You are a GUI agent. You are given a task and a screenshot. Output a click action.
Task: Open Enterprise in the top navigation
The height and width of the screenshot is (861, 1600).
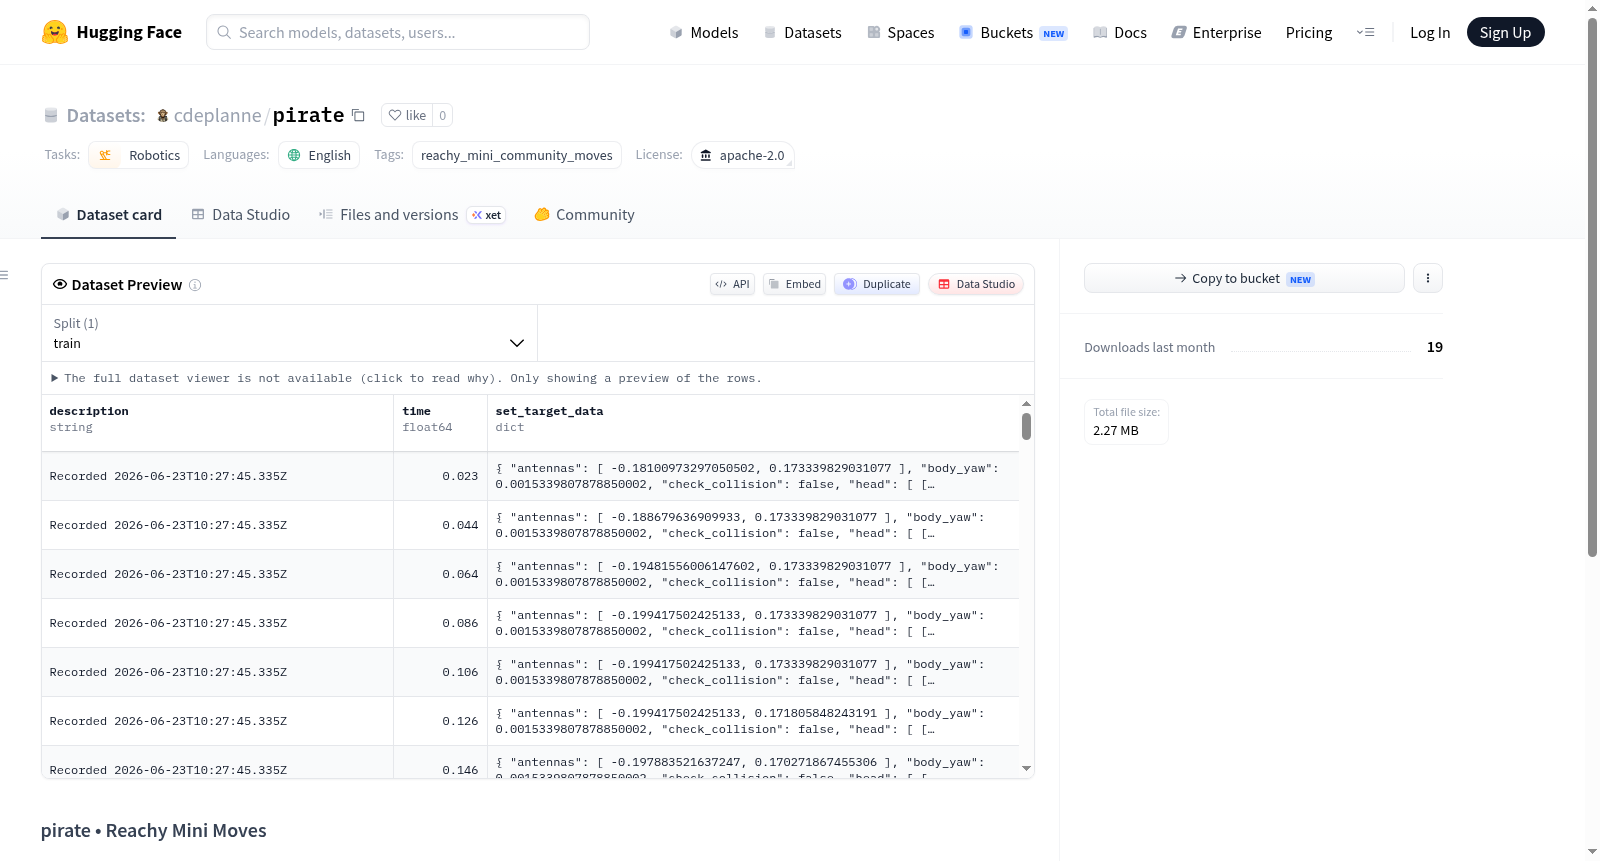click(1216, 32)
